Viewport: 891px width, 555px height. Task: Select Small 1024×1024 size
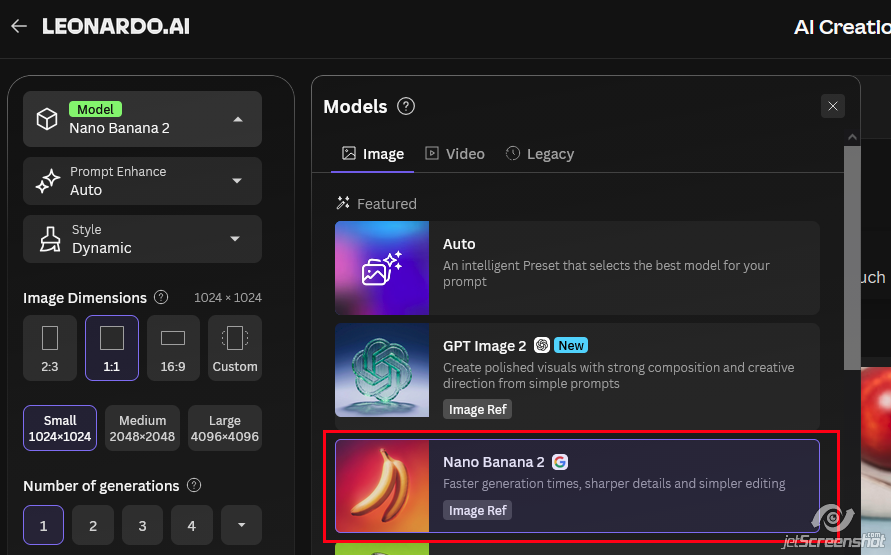(x=60, y=428)
